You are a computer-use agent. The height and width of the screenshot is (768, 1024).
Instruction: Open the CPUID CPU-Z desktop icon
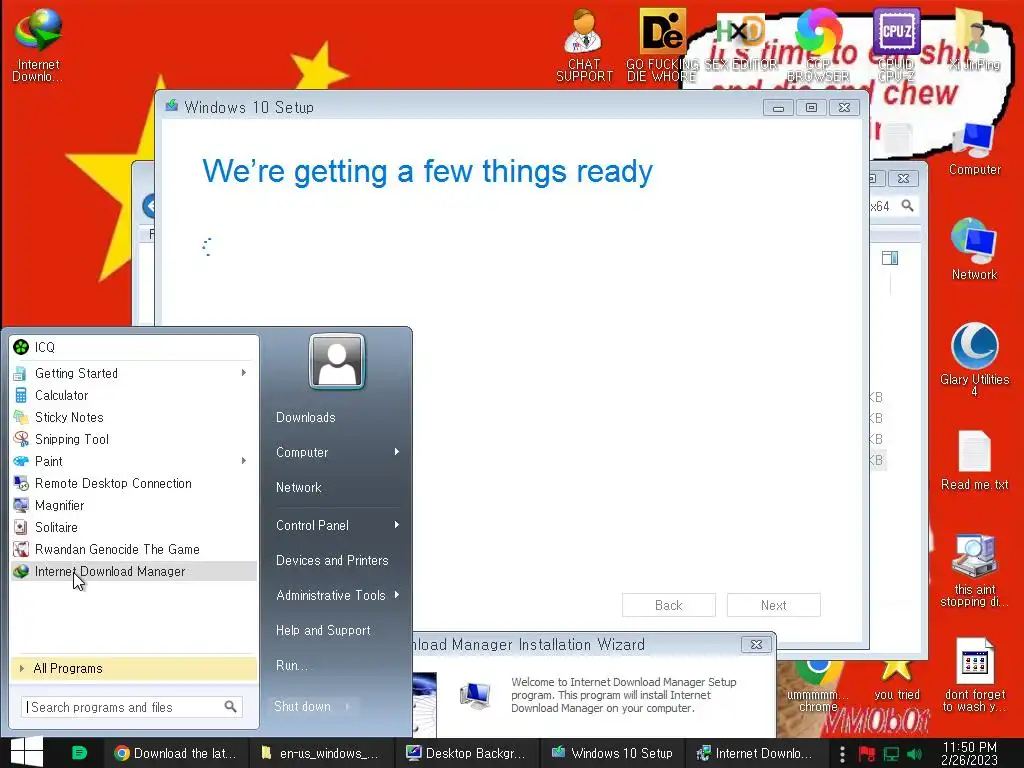896,46
